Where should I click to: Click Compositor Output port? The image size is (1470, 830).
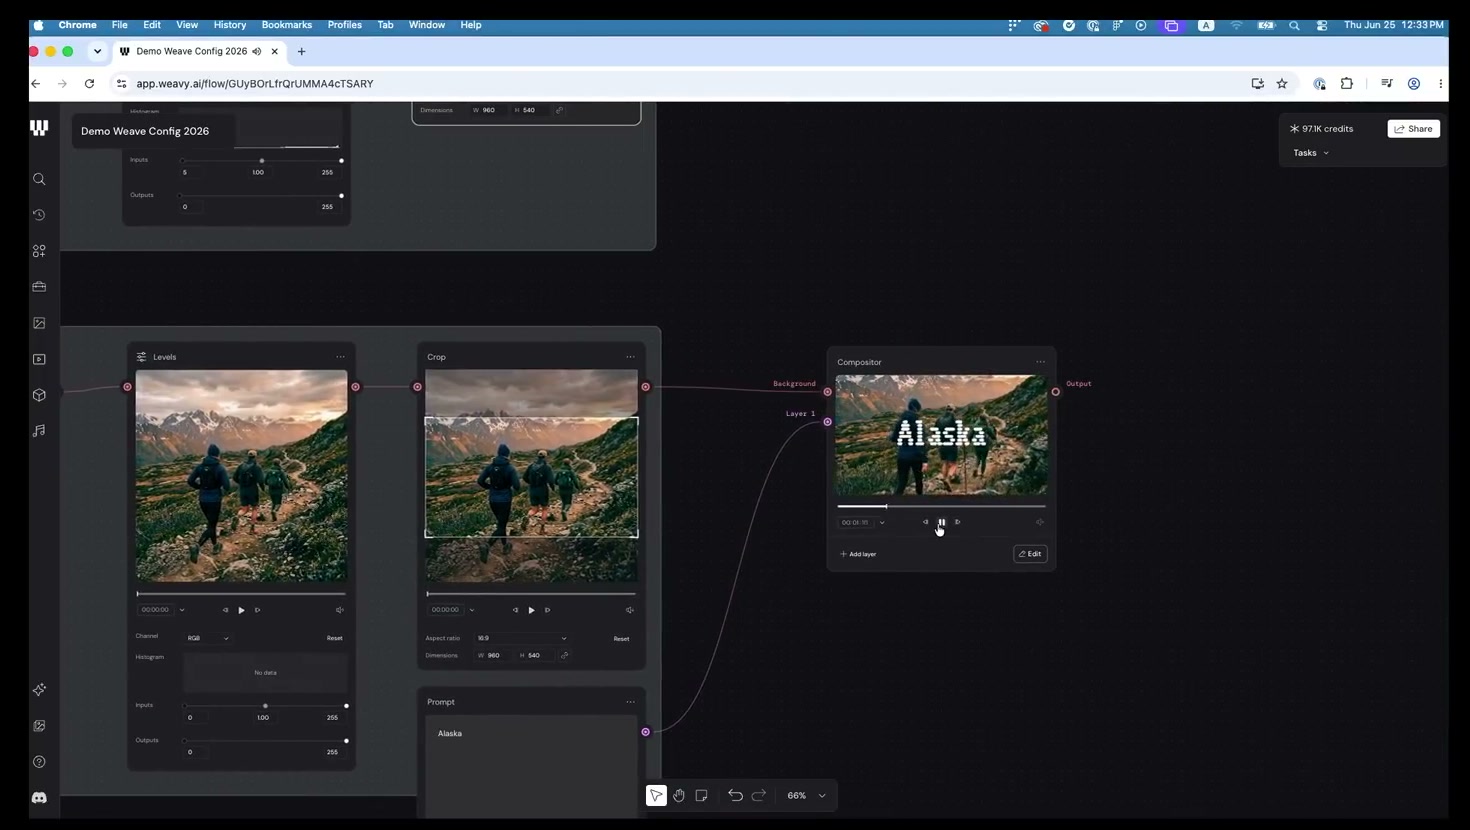click(1056, 392)
